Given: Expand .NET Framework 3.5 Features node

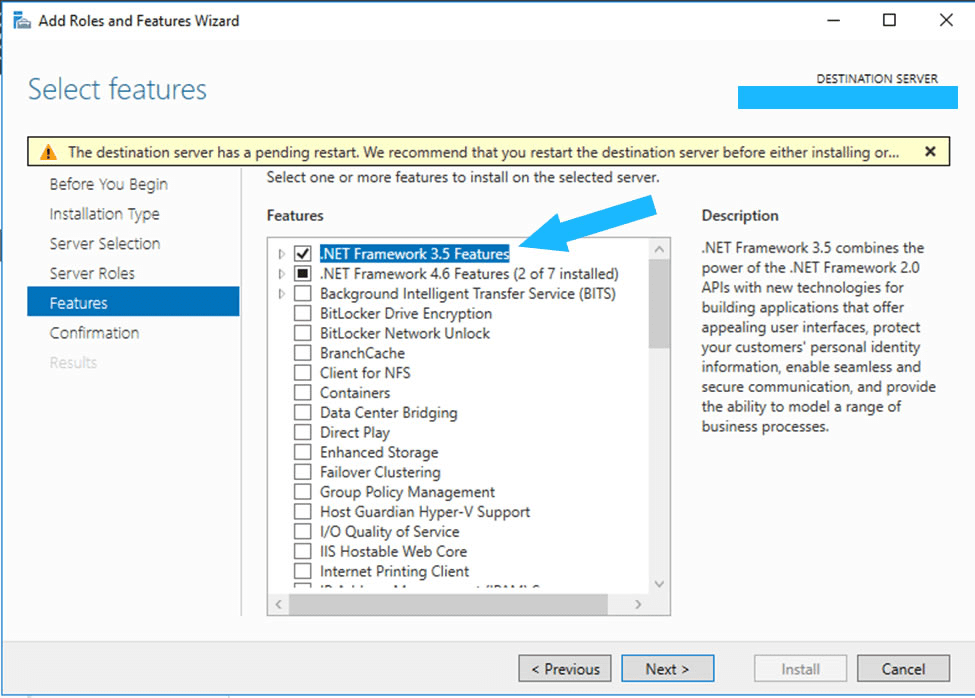Looking at the screenshot, I should [x=282, y=254].
